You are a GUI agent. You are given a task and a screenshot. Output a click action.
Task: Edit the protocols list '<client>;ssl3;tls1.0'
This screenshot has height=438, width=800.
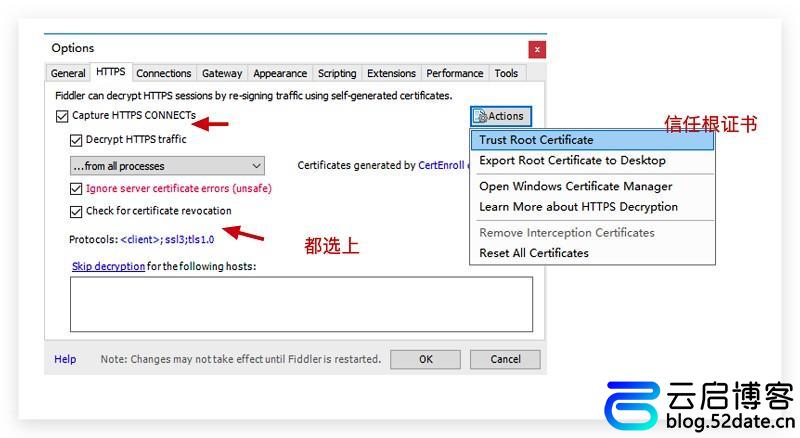tap(167, 239)
